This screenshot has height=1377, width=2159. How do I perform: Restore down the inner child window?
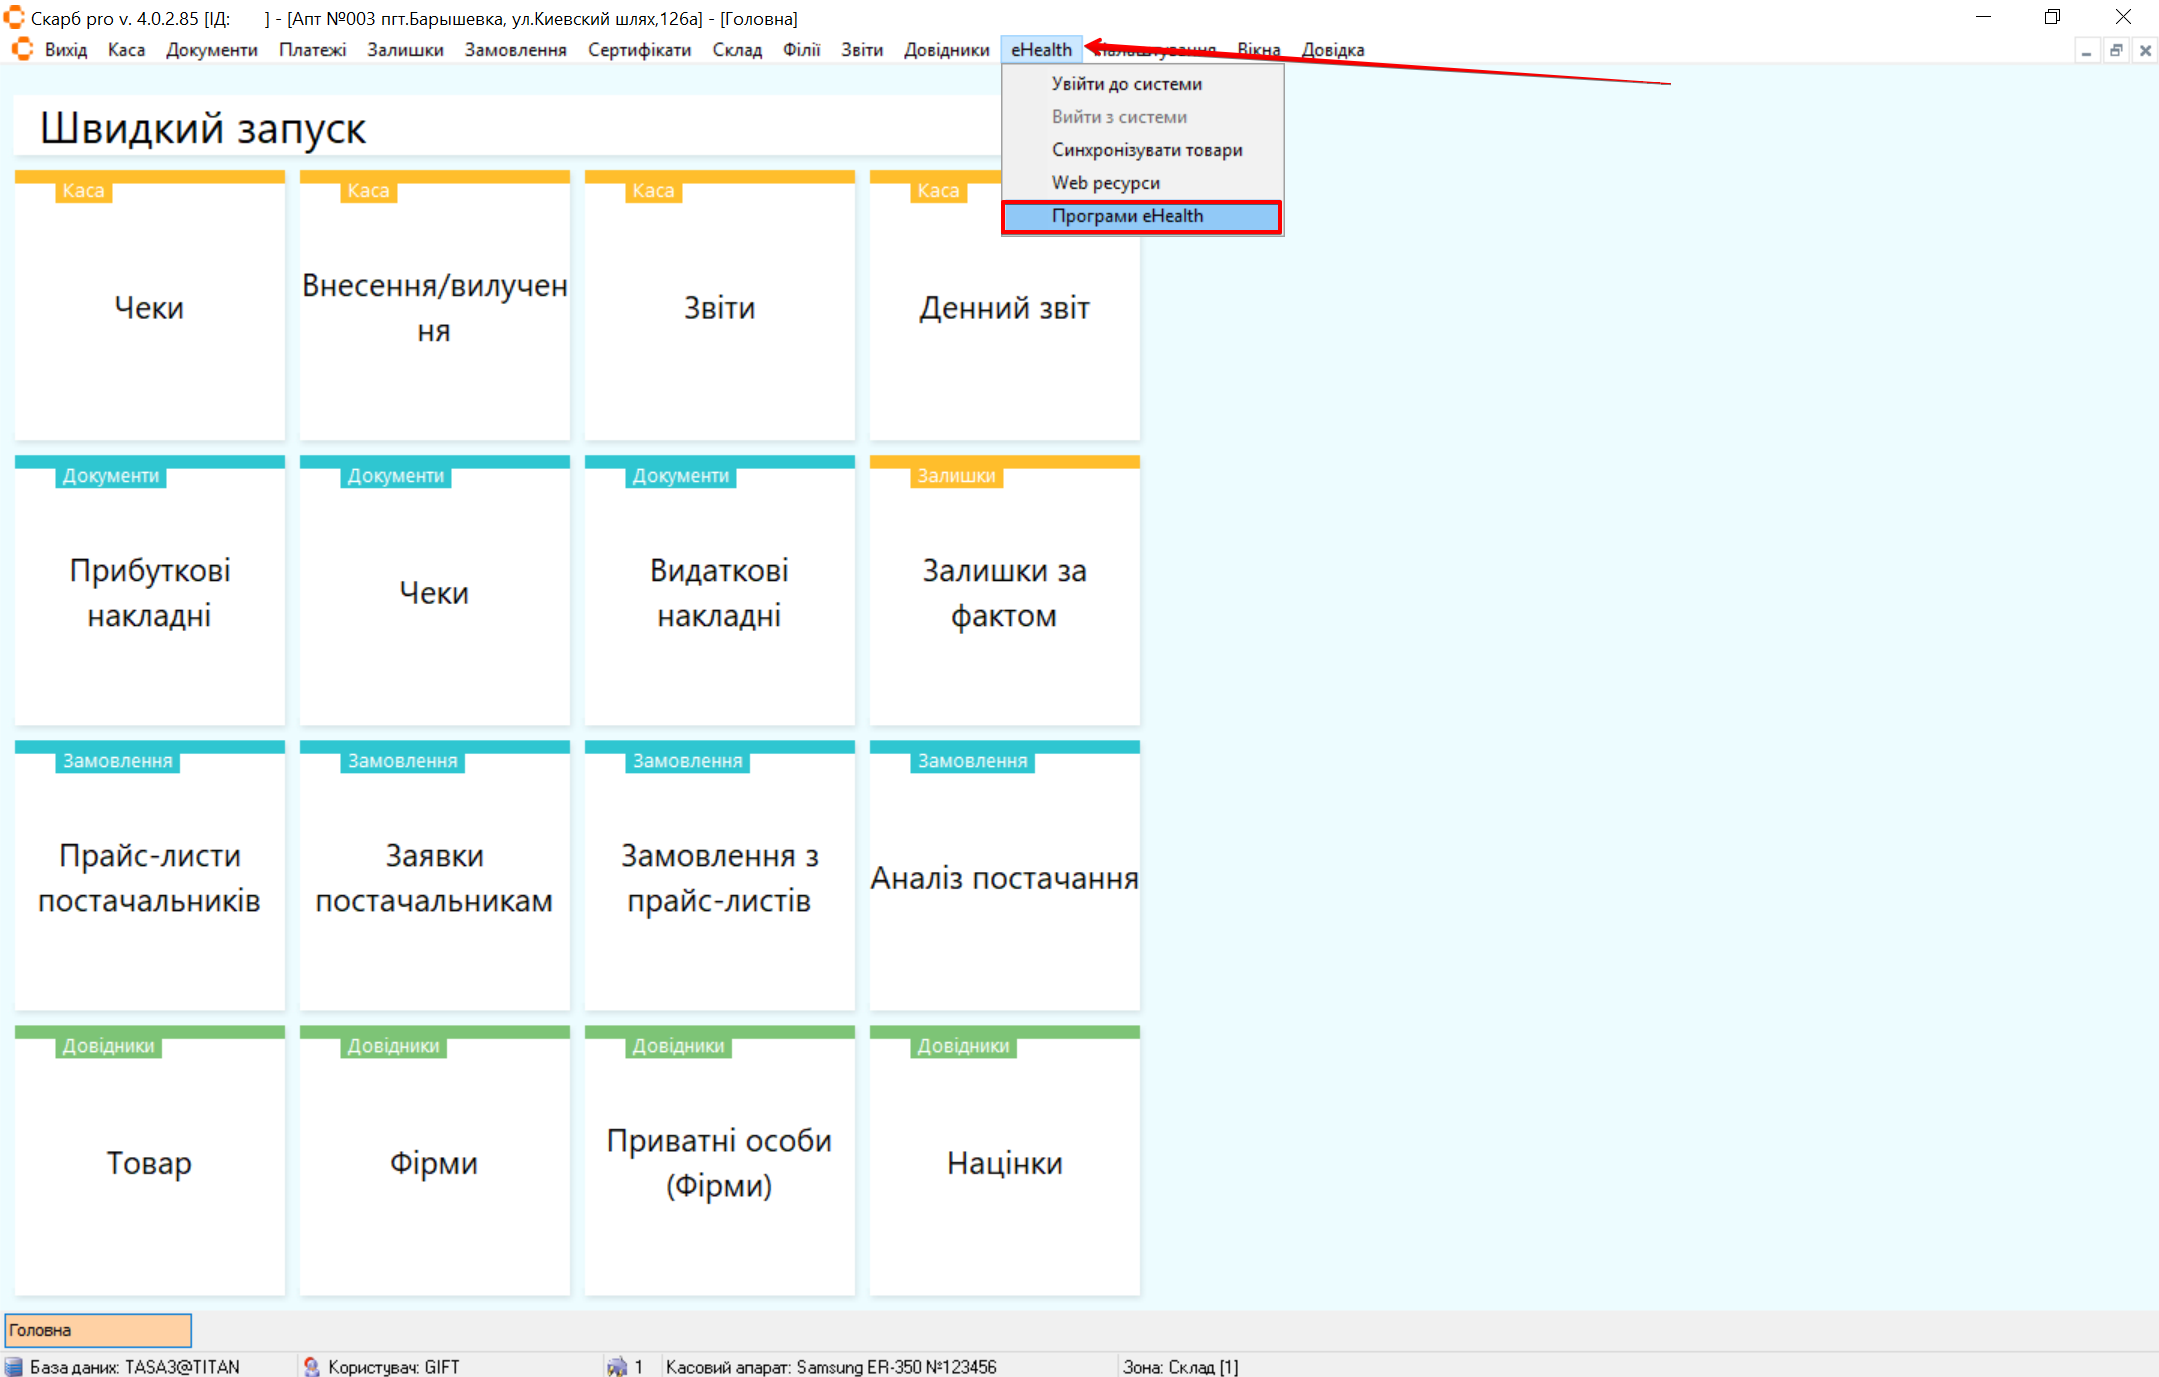pos(2116,51)
